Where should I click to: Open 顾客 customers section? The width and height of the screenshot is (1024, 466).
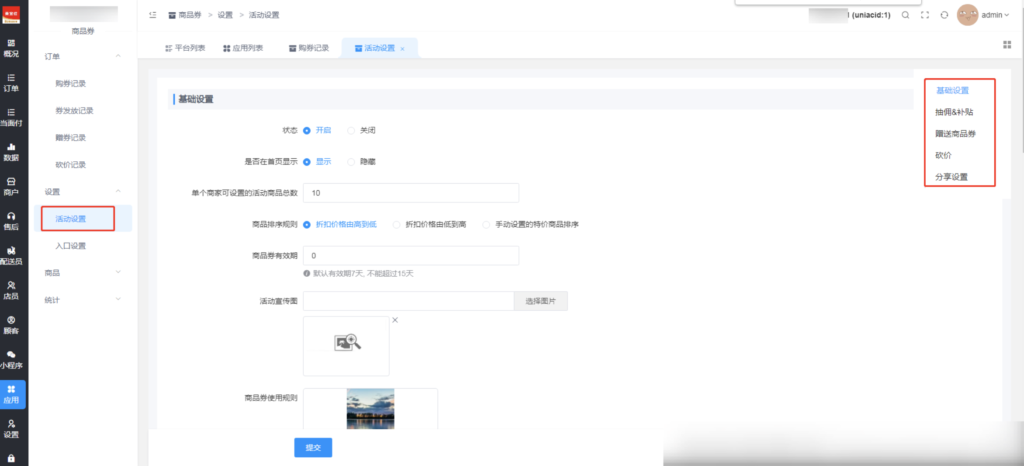(x=11, y=325)
